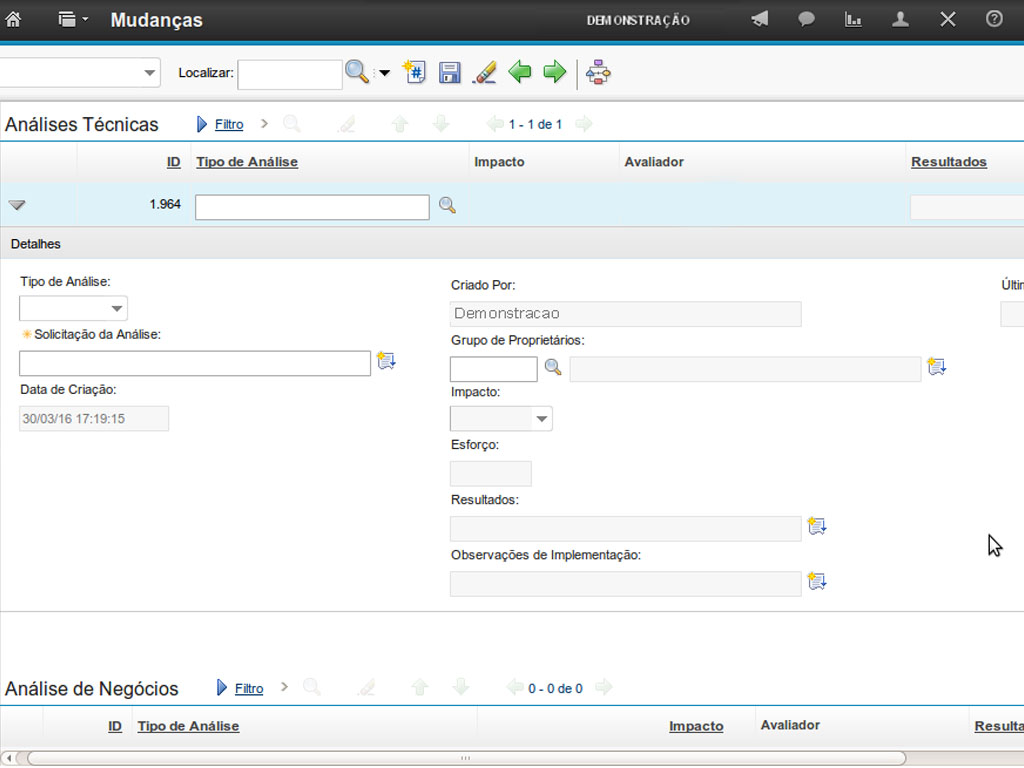Sort by Resultados column header
This screenshot has width=1024, height=768.
(948, 162)
